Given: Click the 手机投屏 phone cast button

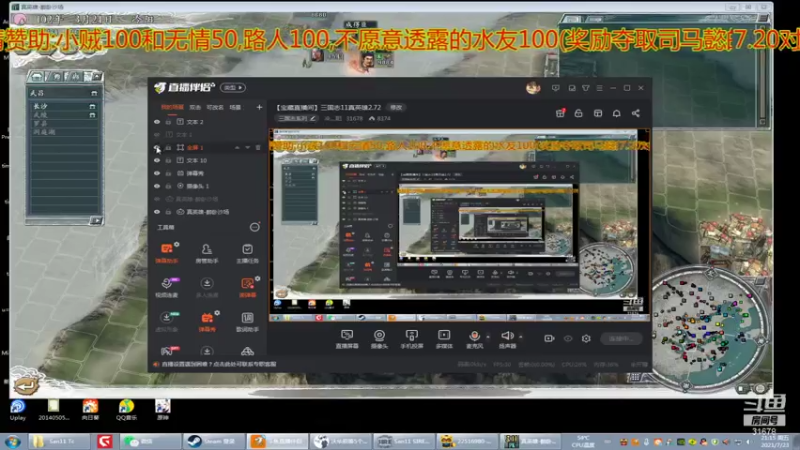Looking at the screenshot, I should tap(412, 339).
